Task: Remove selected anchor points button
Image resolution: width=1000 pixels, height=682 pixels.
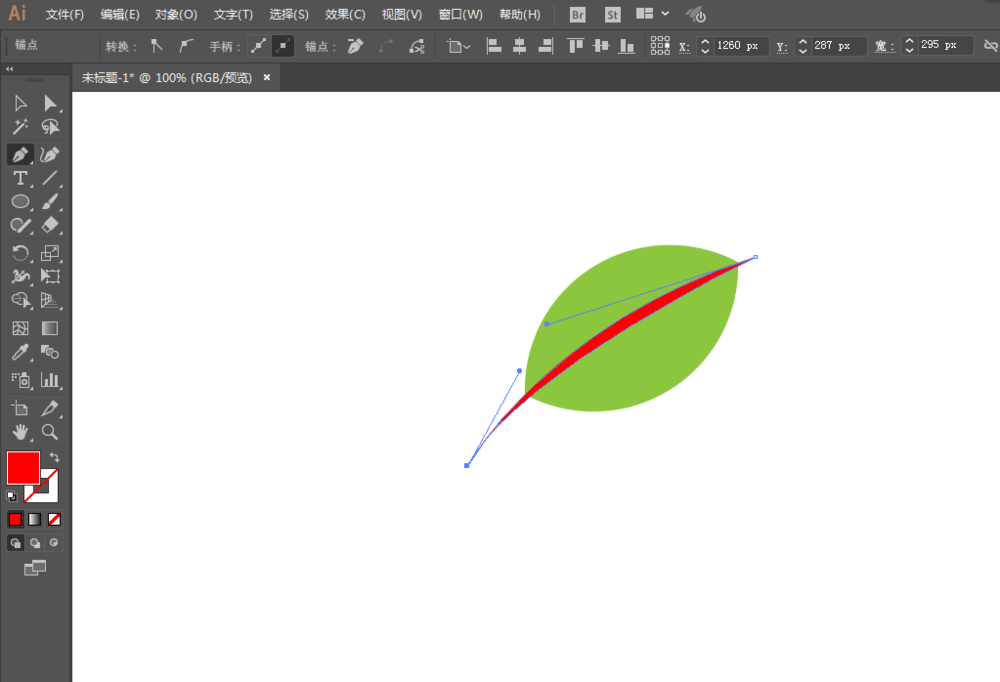Action: [355, 46]
